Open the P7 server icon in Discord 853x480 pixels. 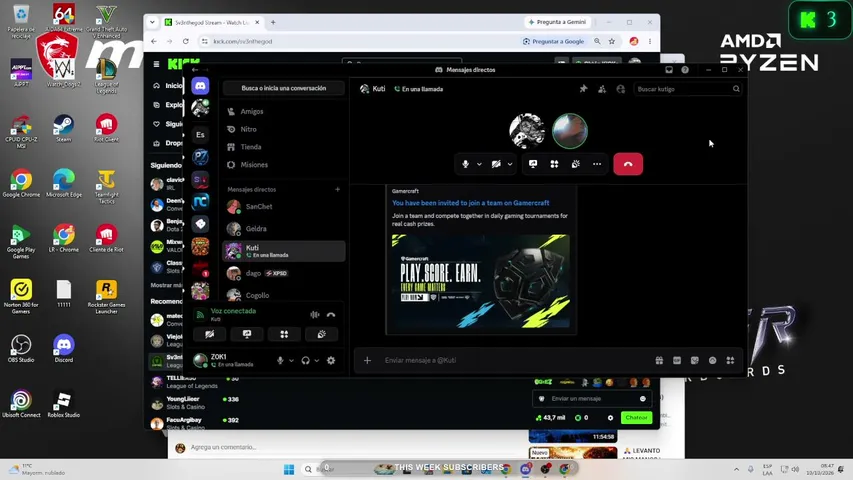(200, 157)
